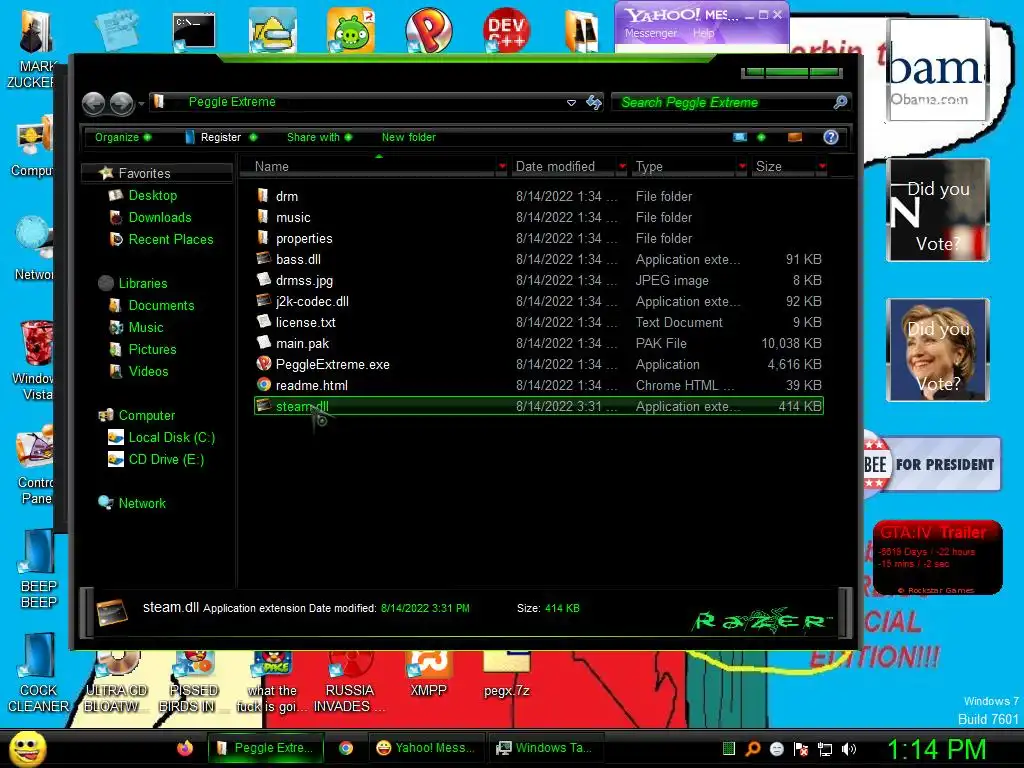Sort files by the Name column
This screenshot has width=1024, height=768.
click(x=272, y=167)
